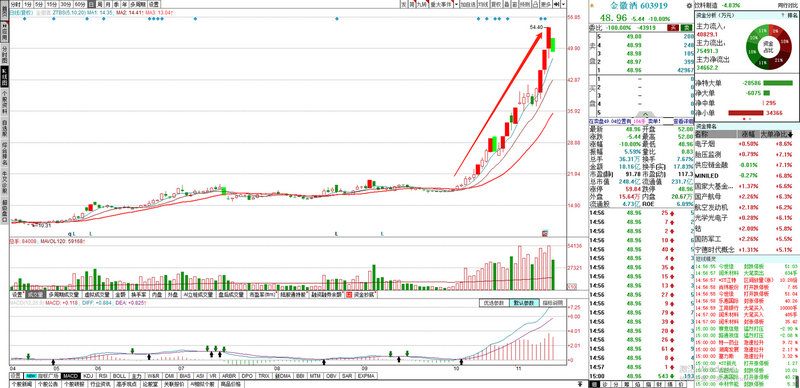
Task: Select the 15分 period button
Action: [52, 4]
